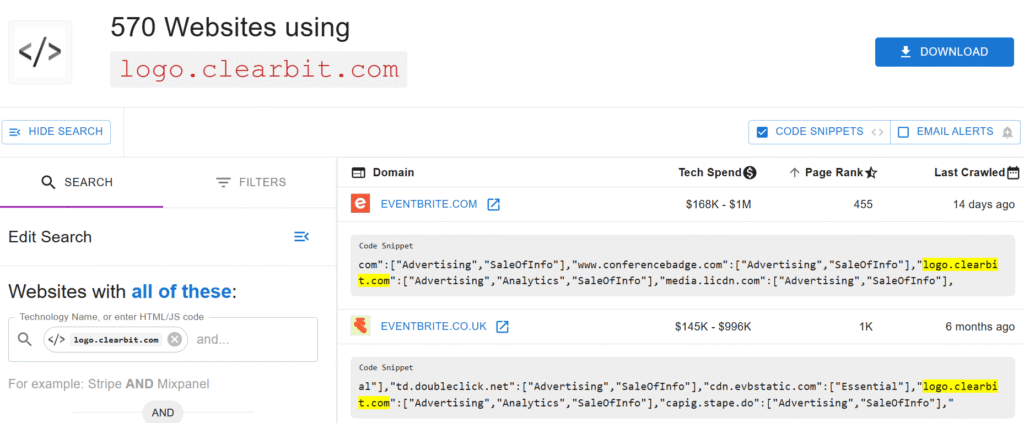Sort results by Page Rank column

pos(832,173)
